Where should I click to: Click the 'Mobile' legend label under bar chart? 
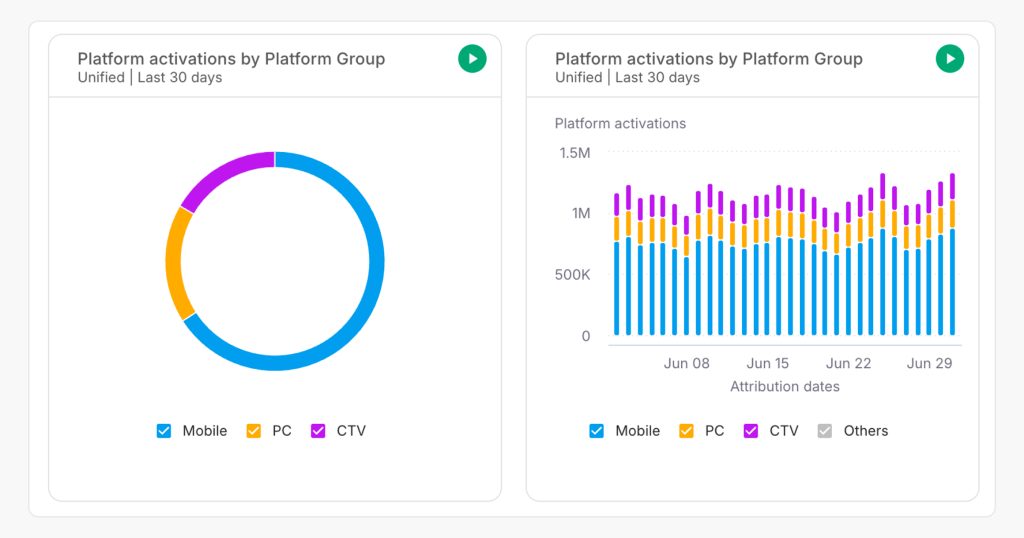tap(637, 431)
